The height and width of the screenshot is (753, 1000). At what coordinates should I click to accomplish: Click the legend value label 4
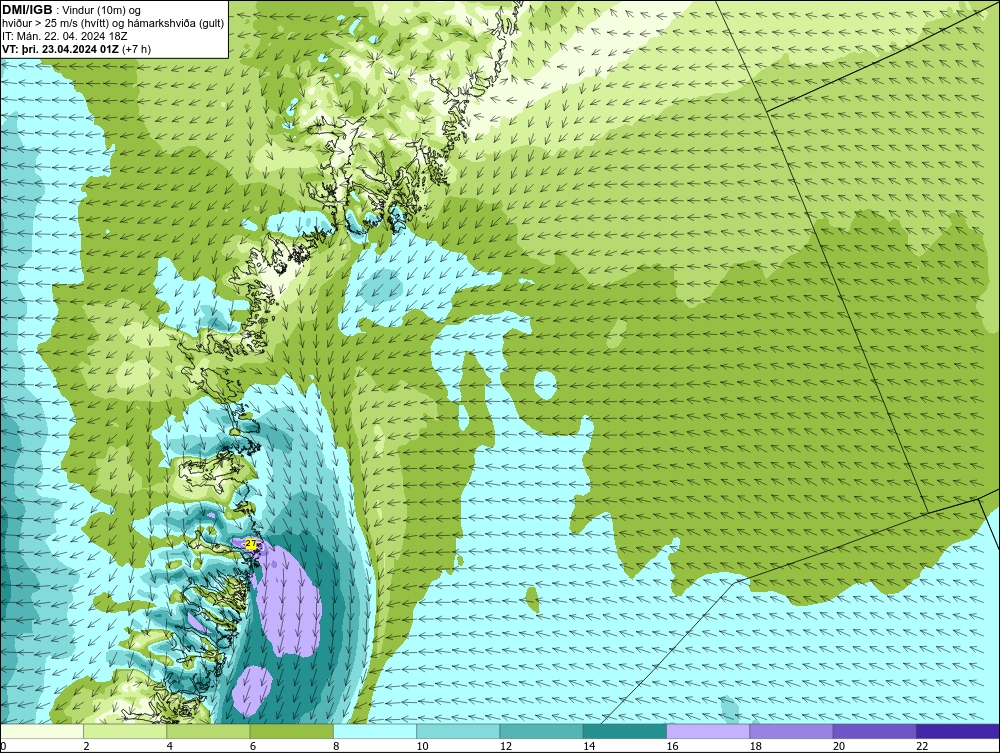(170, 747)
